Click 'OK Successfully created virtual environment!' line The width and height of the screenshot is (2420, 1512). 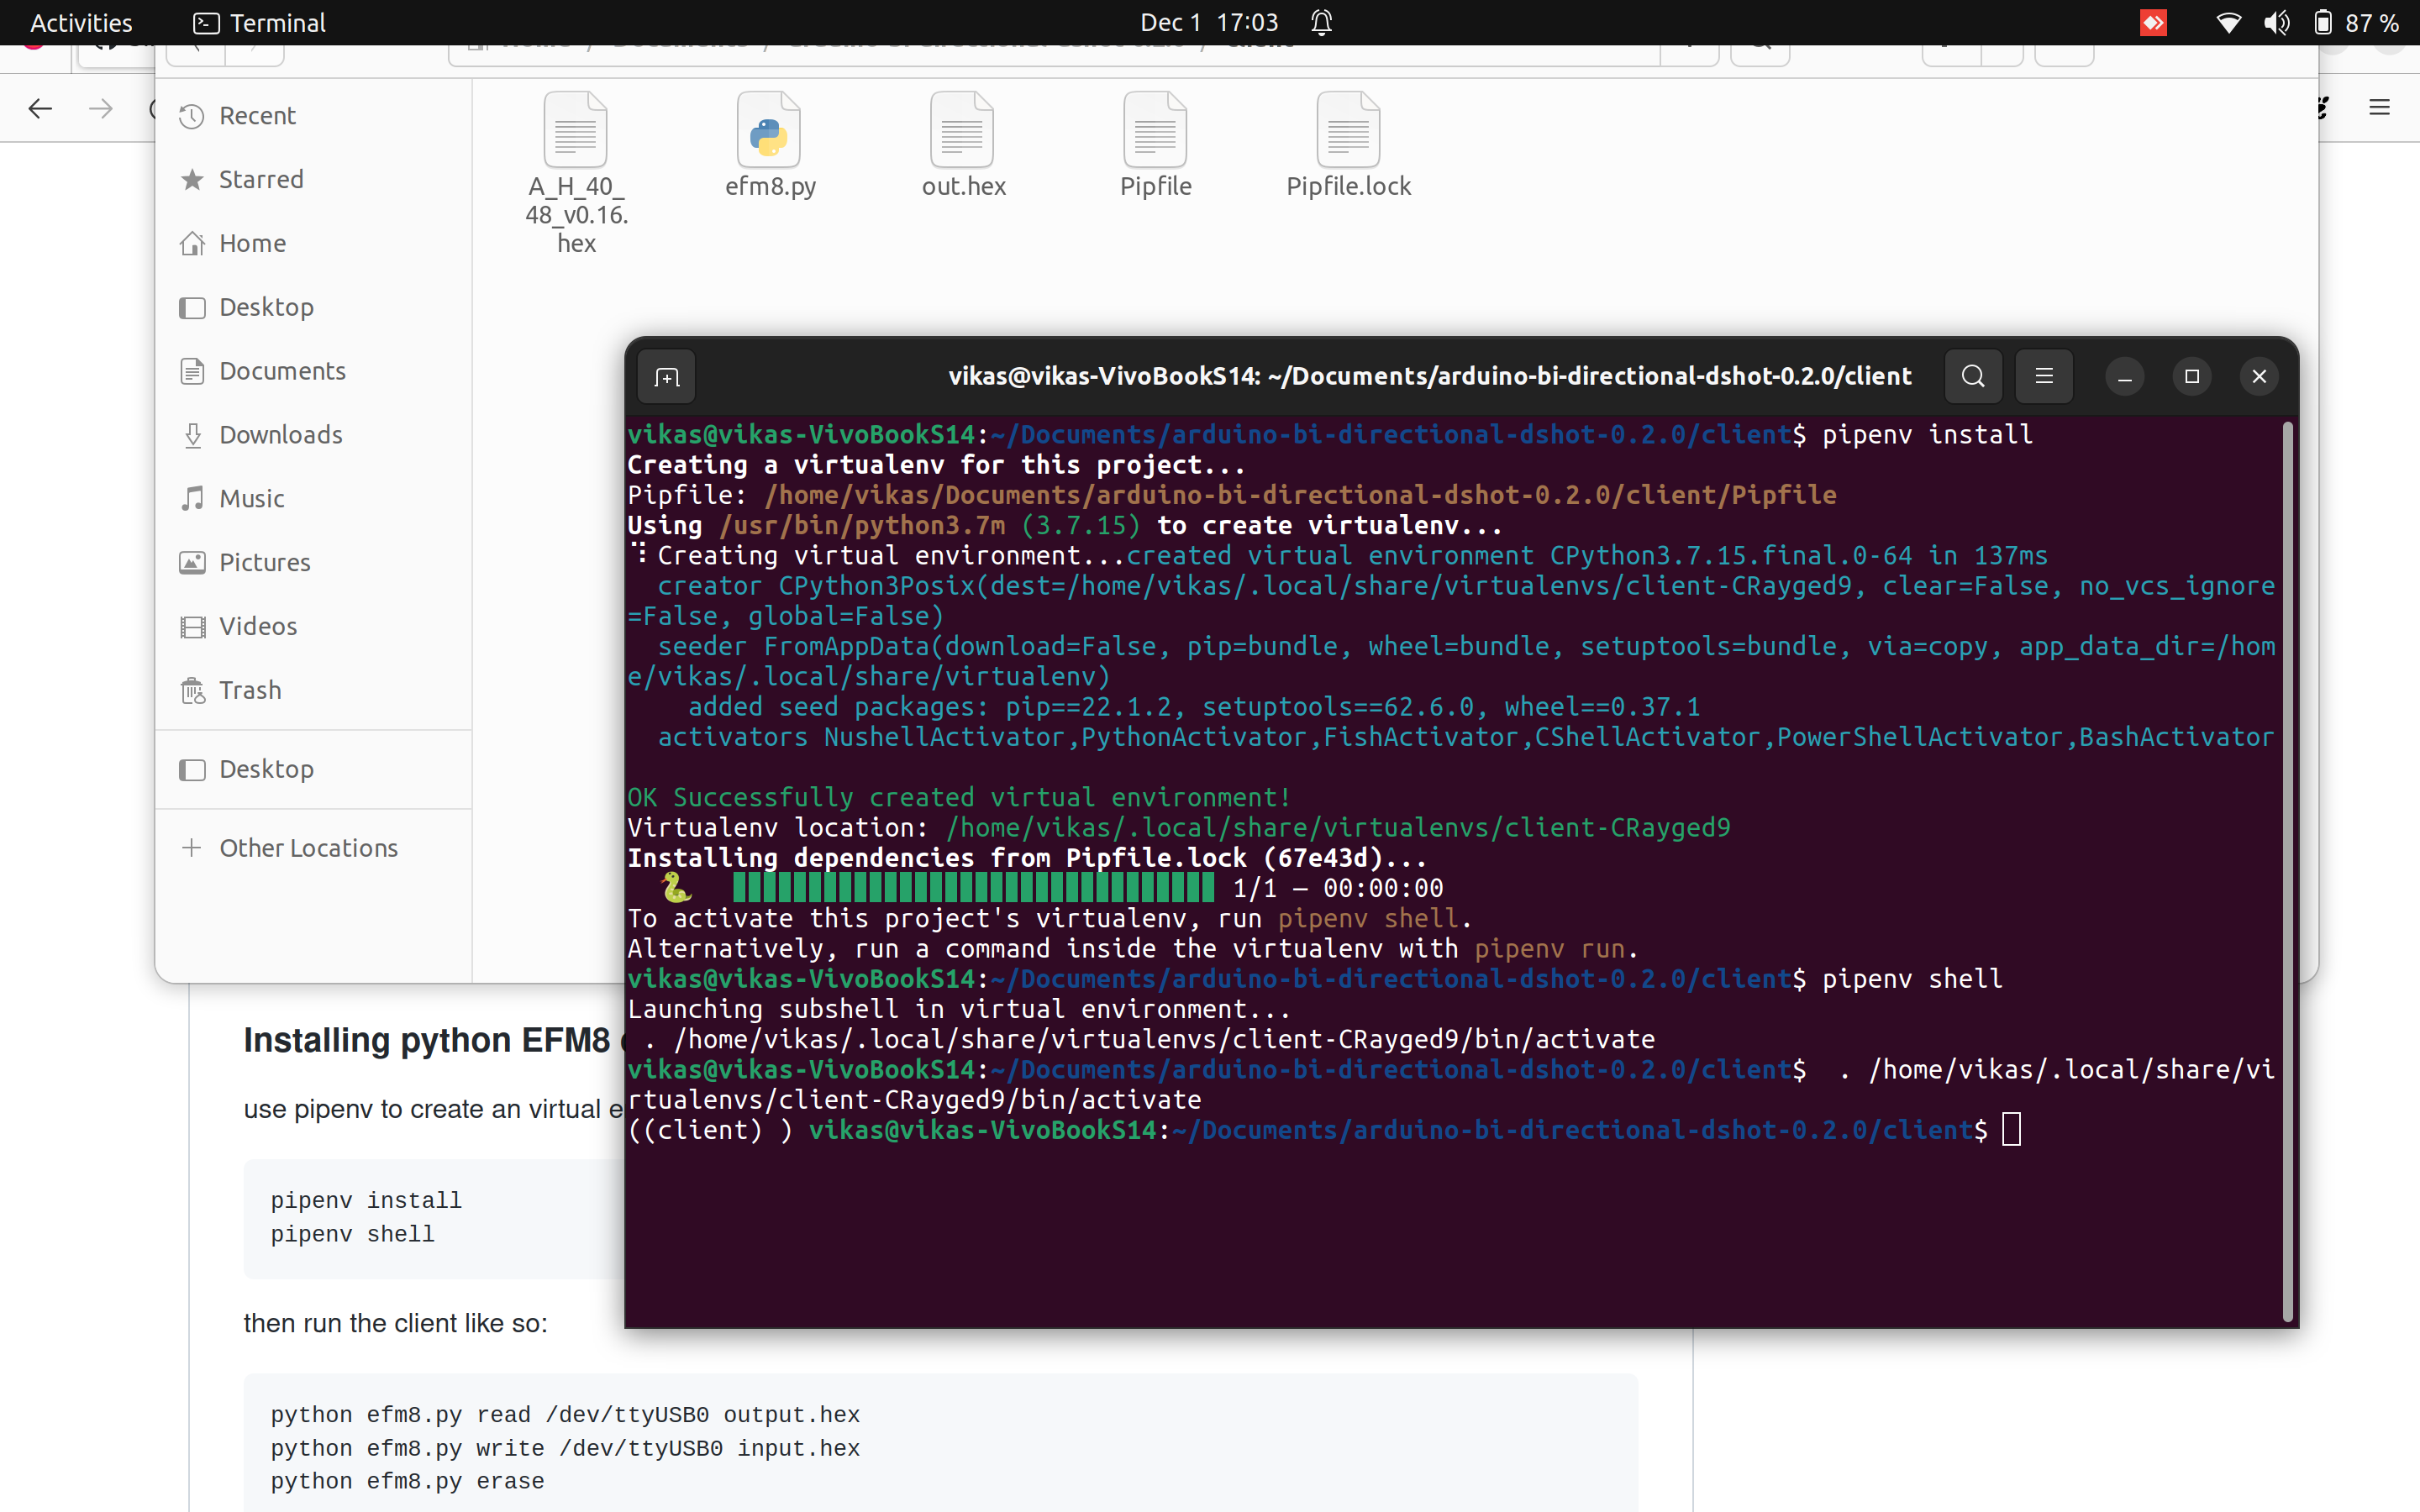[960, 797]
